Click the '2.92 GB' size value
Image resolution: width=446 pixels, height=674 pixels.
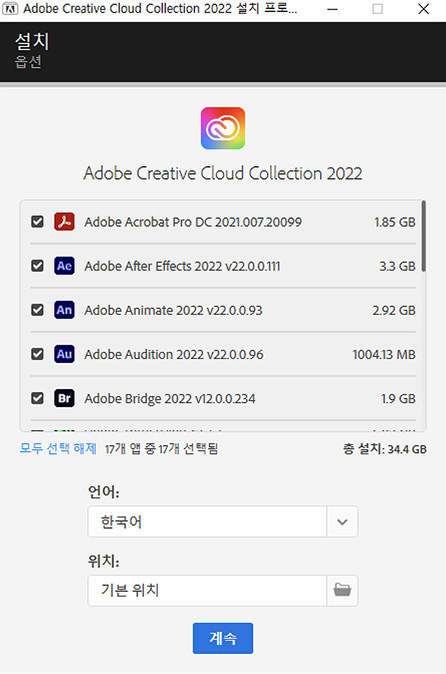[394, 310]
